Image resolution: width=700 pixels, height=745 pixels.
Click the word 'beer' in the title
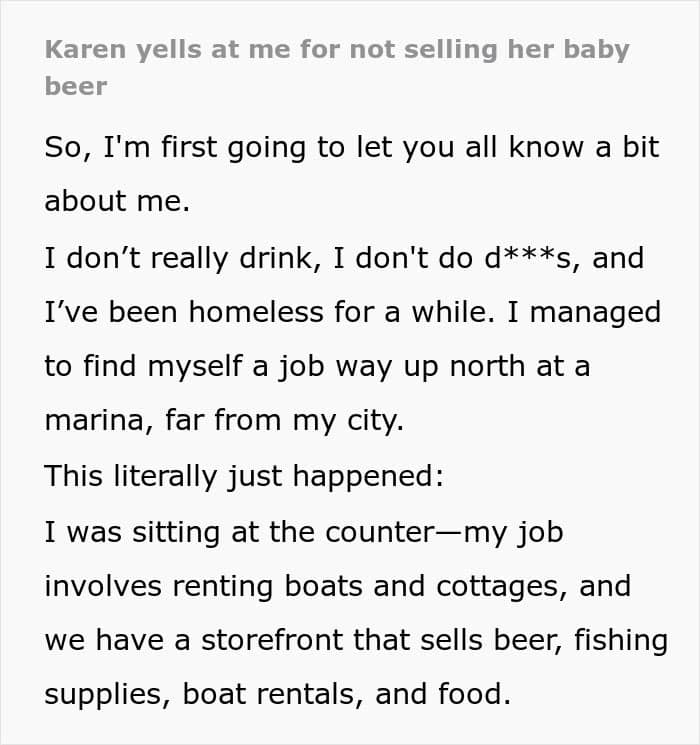pos(76,86)
